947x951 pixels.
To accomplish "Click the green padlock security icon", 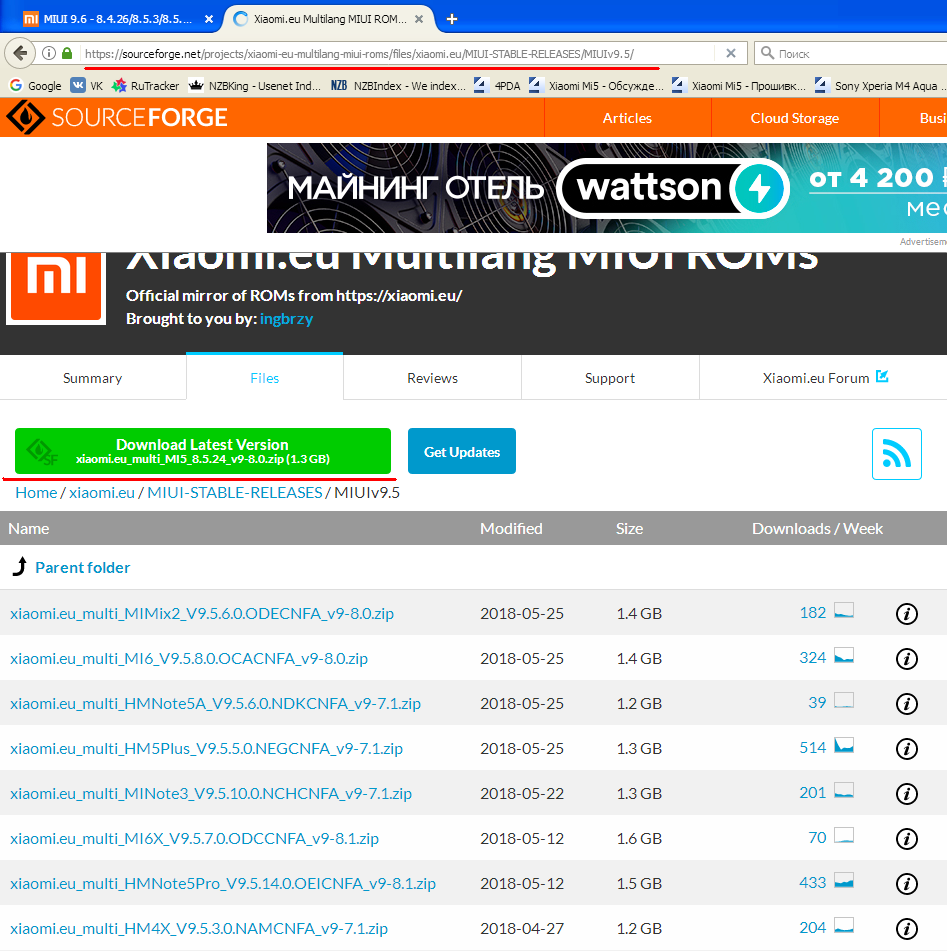I will [x=67, y=53].
